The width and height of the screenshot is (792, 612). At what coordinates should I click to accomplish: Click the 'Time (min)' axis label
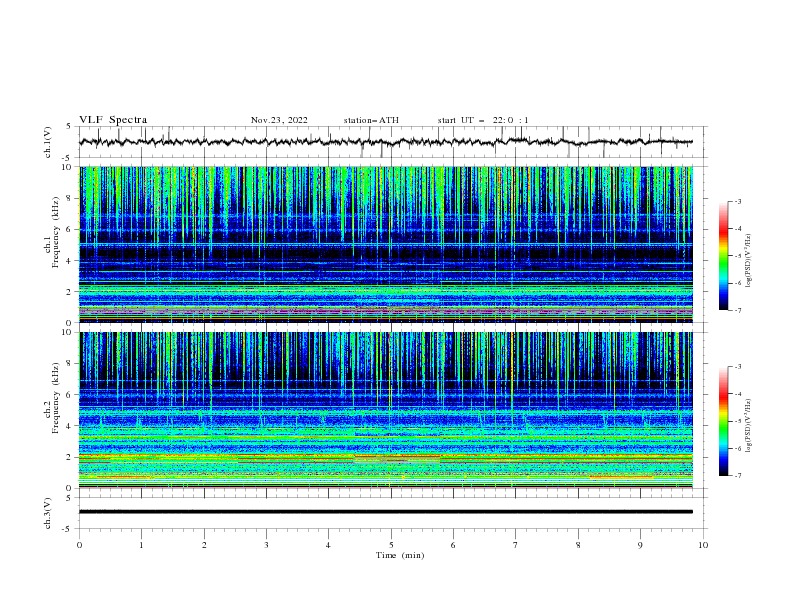(x=400, y=555)
